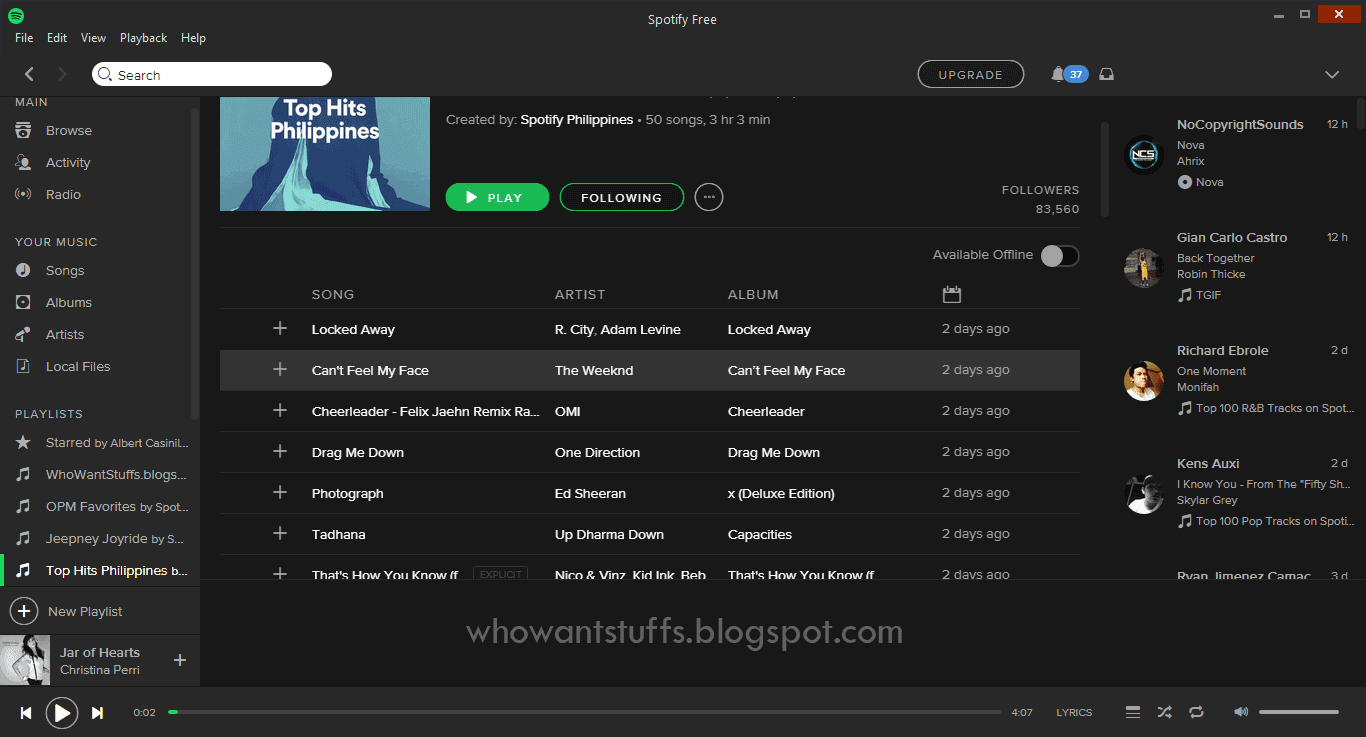The height and width of the screenshot is (737, 1366).
Task: Adjust the volume slider
Action: (x=1298, y=712)
